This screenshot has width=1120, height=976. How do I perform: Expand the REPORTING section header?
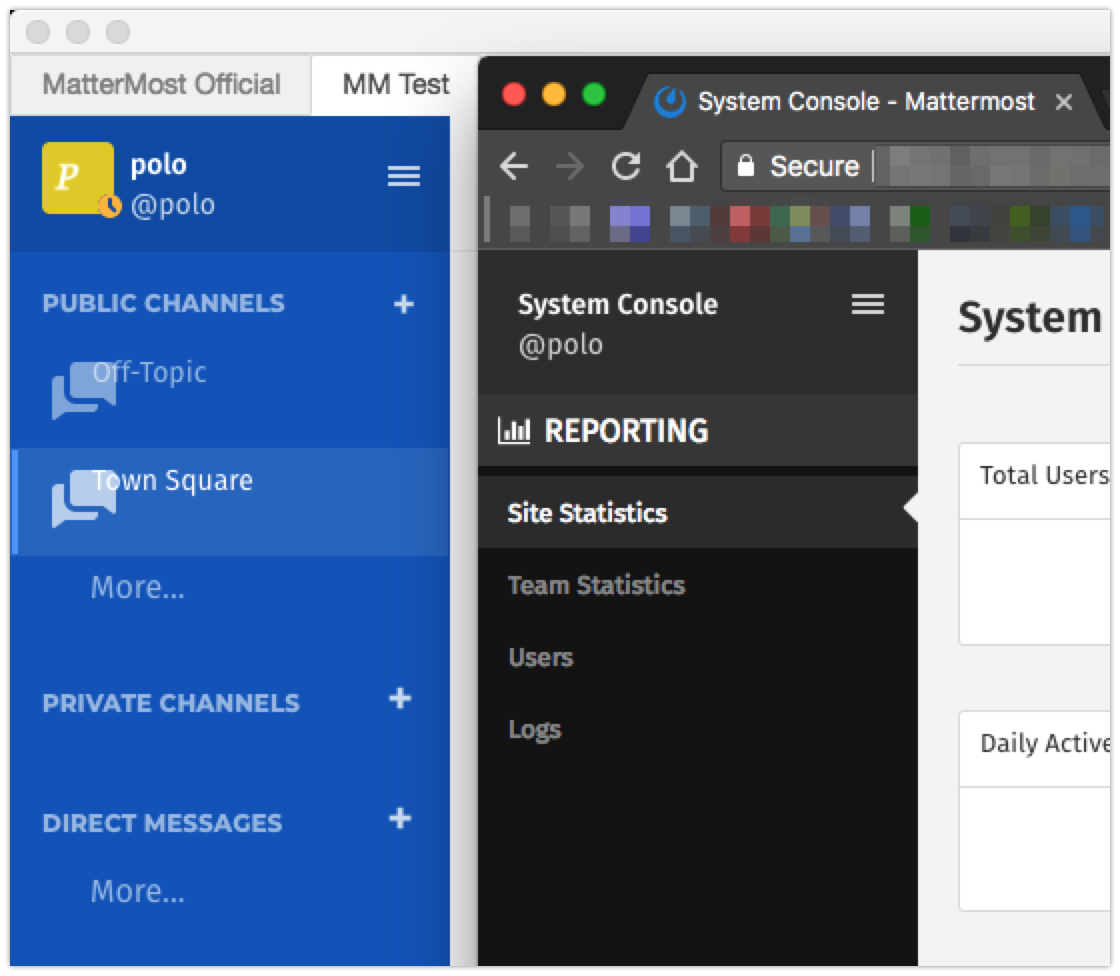click(x=698, y=431)
